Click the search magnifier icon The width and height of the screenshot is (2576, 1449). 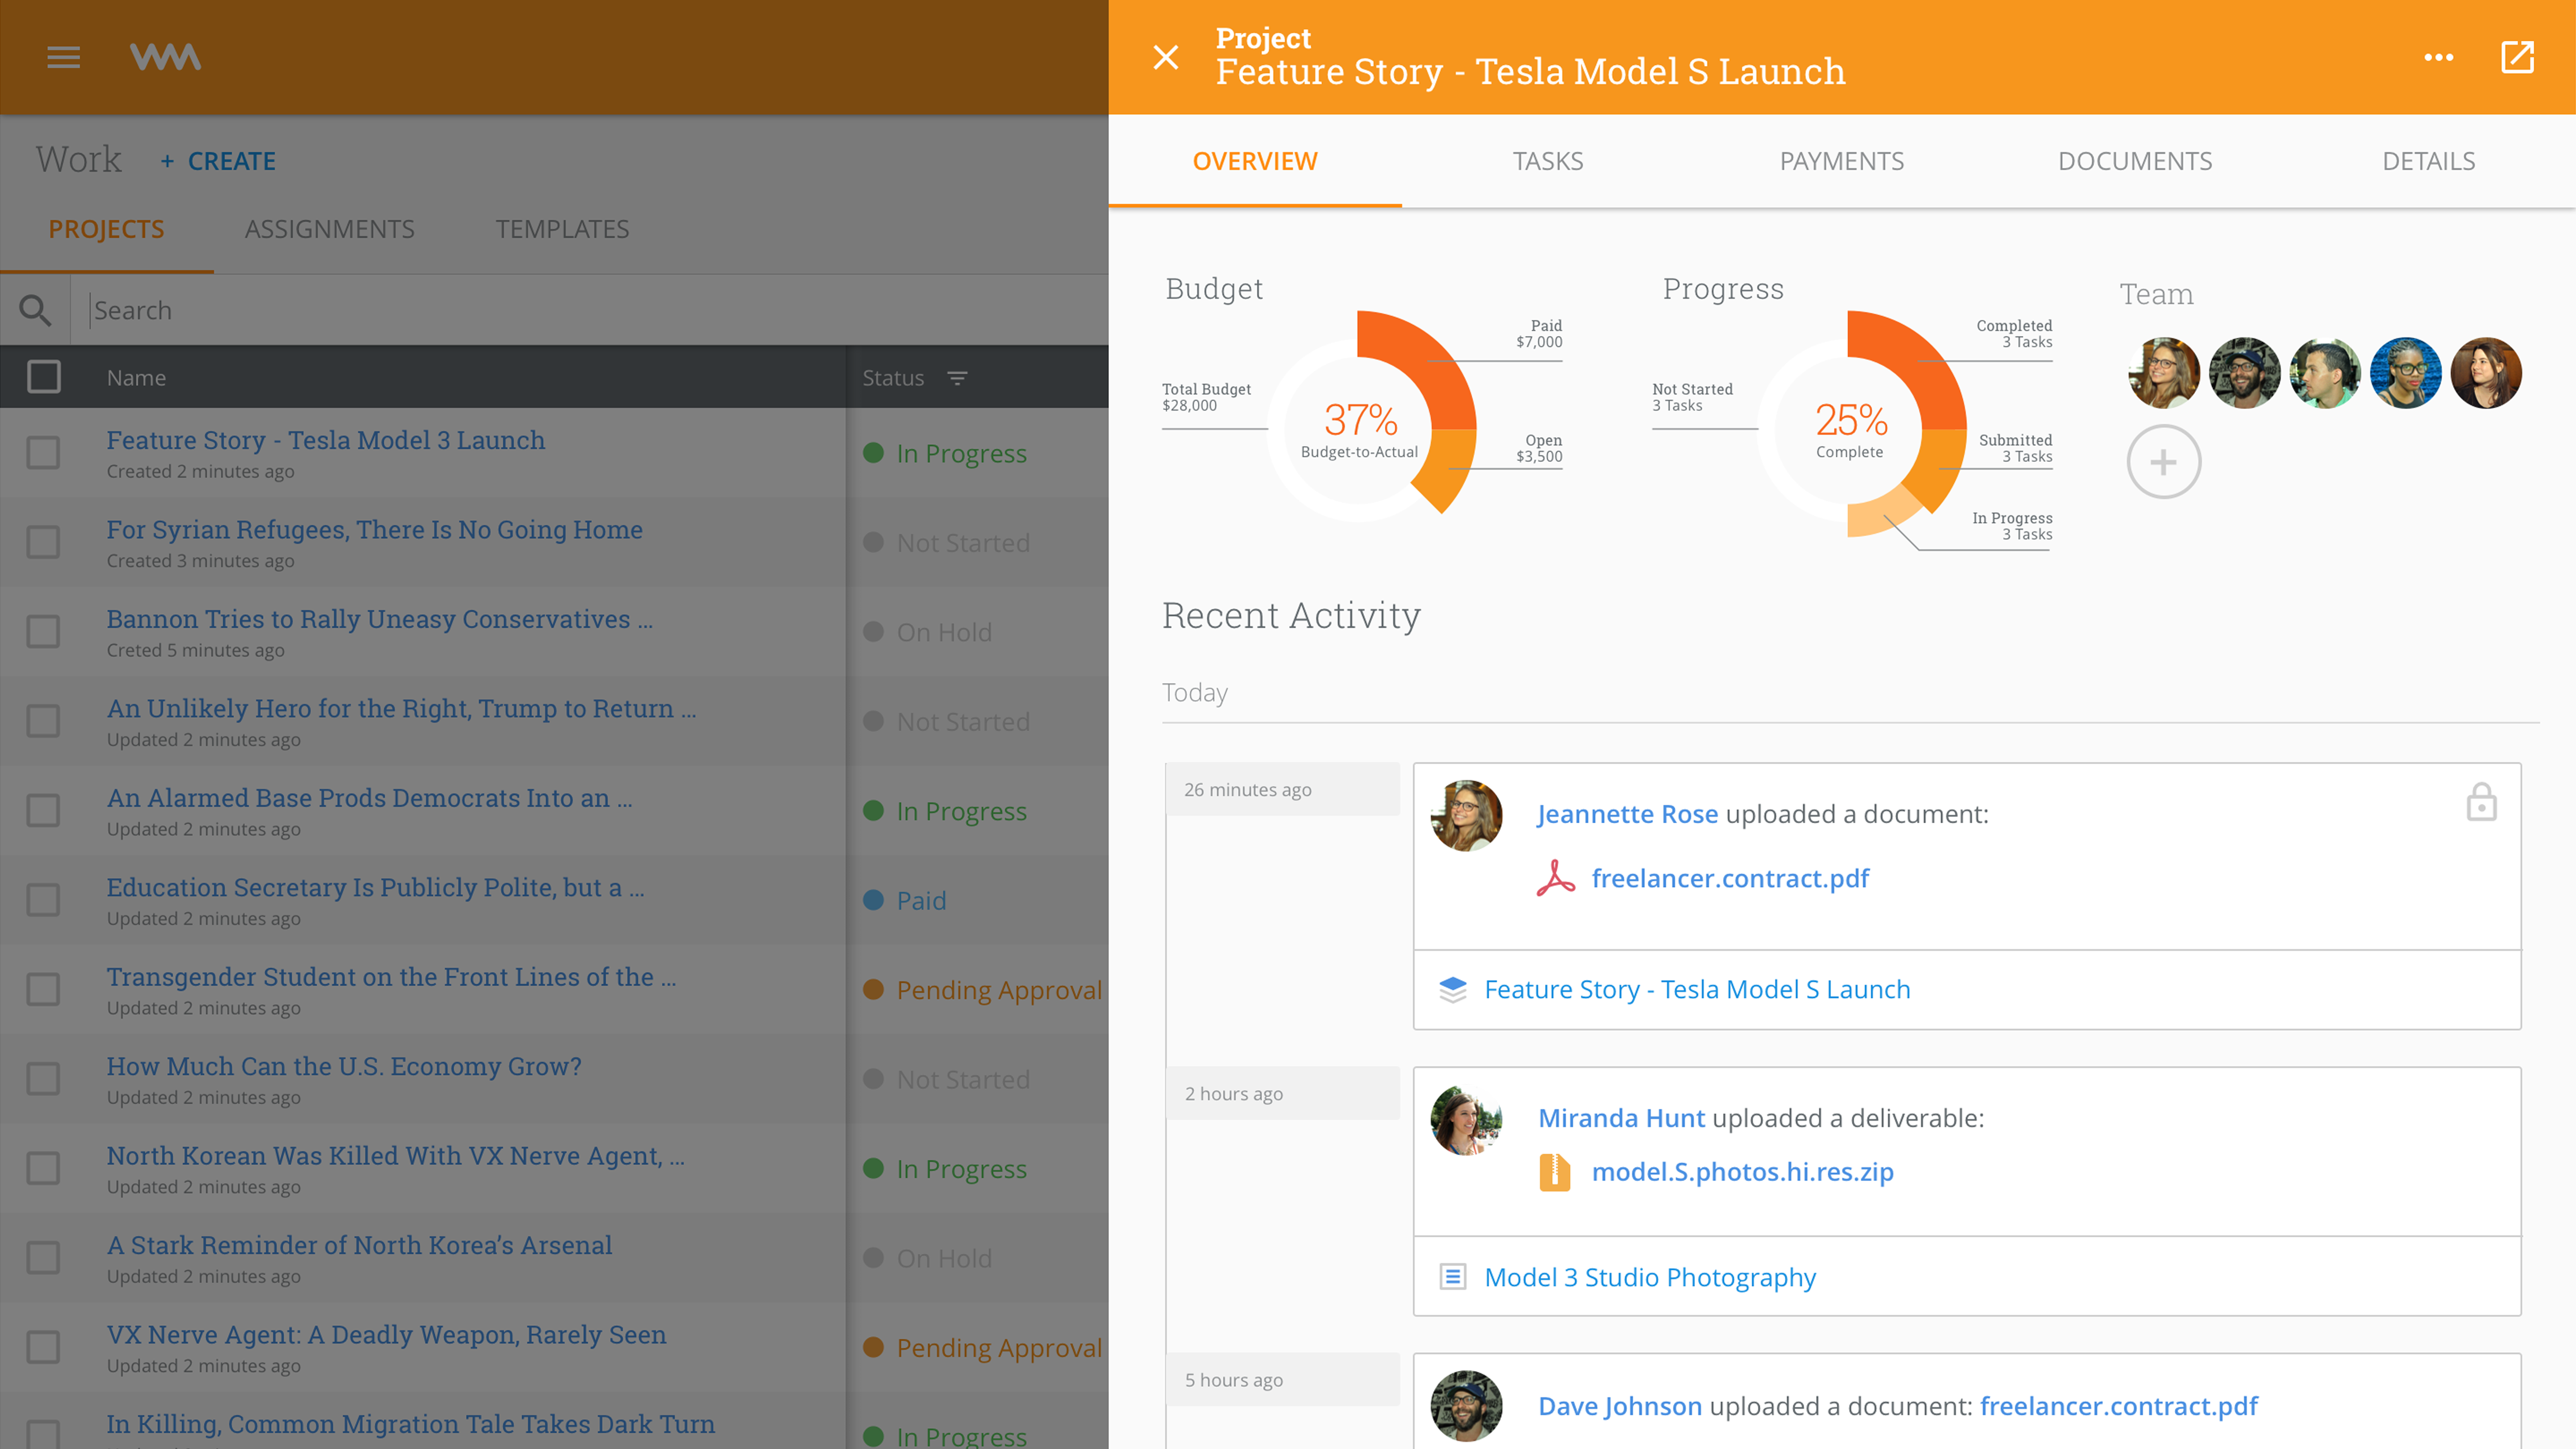tap(35, 310)
